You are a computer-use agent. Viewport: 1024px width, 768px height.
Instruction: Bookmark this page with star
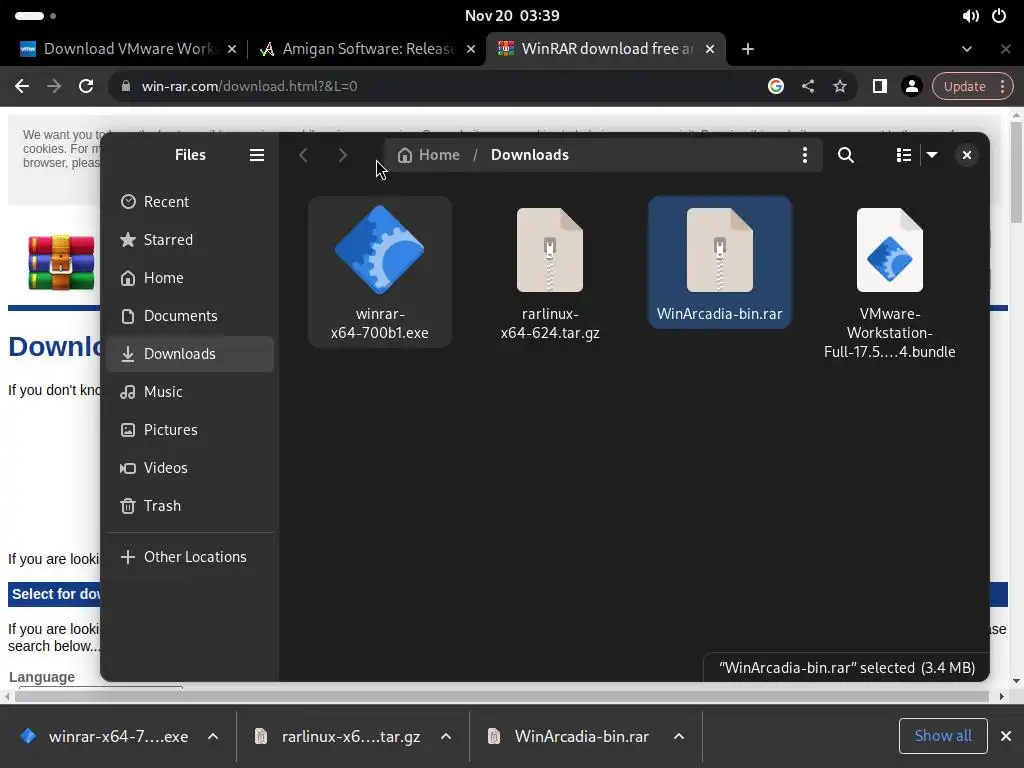(x=840, y=86)
